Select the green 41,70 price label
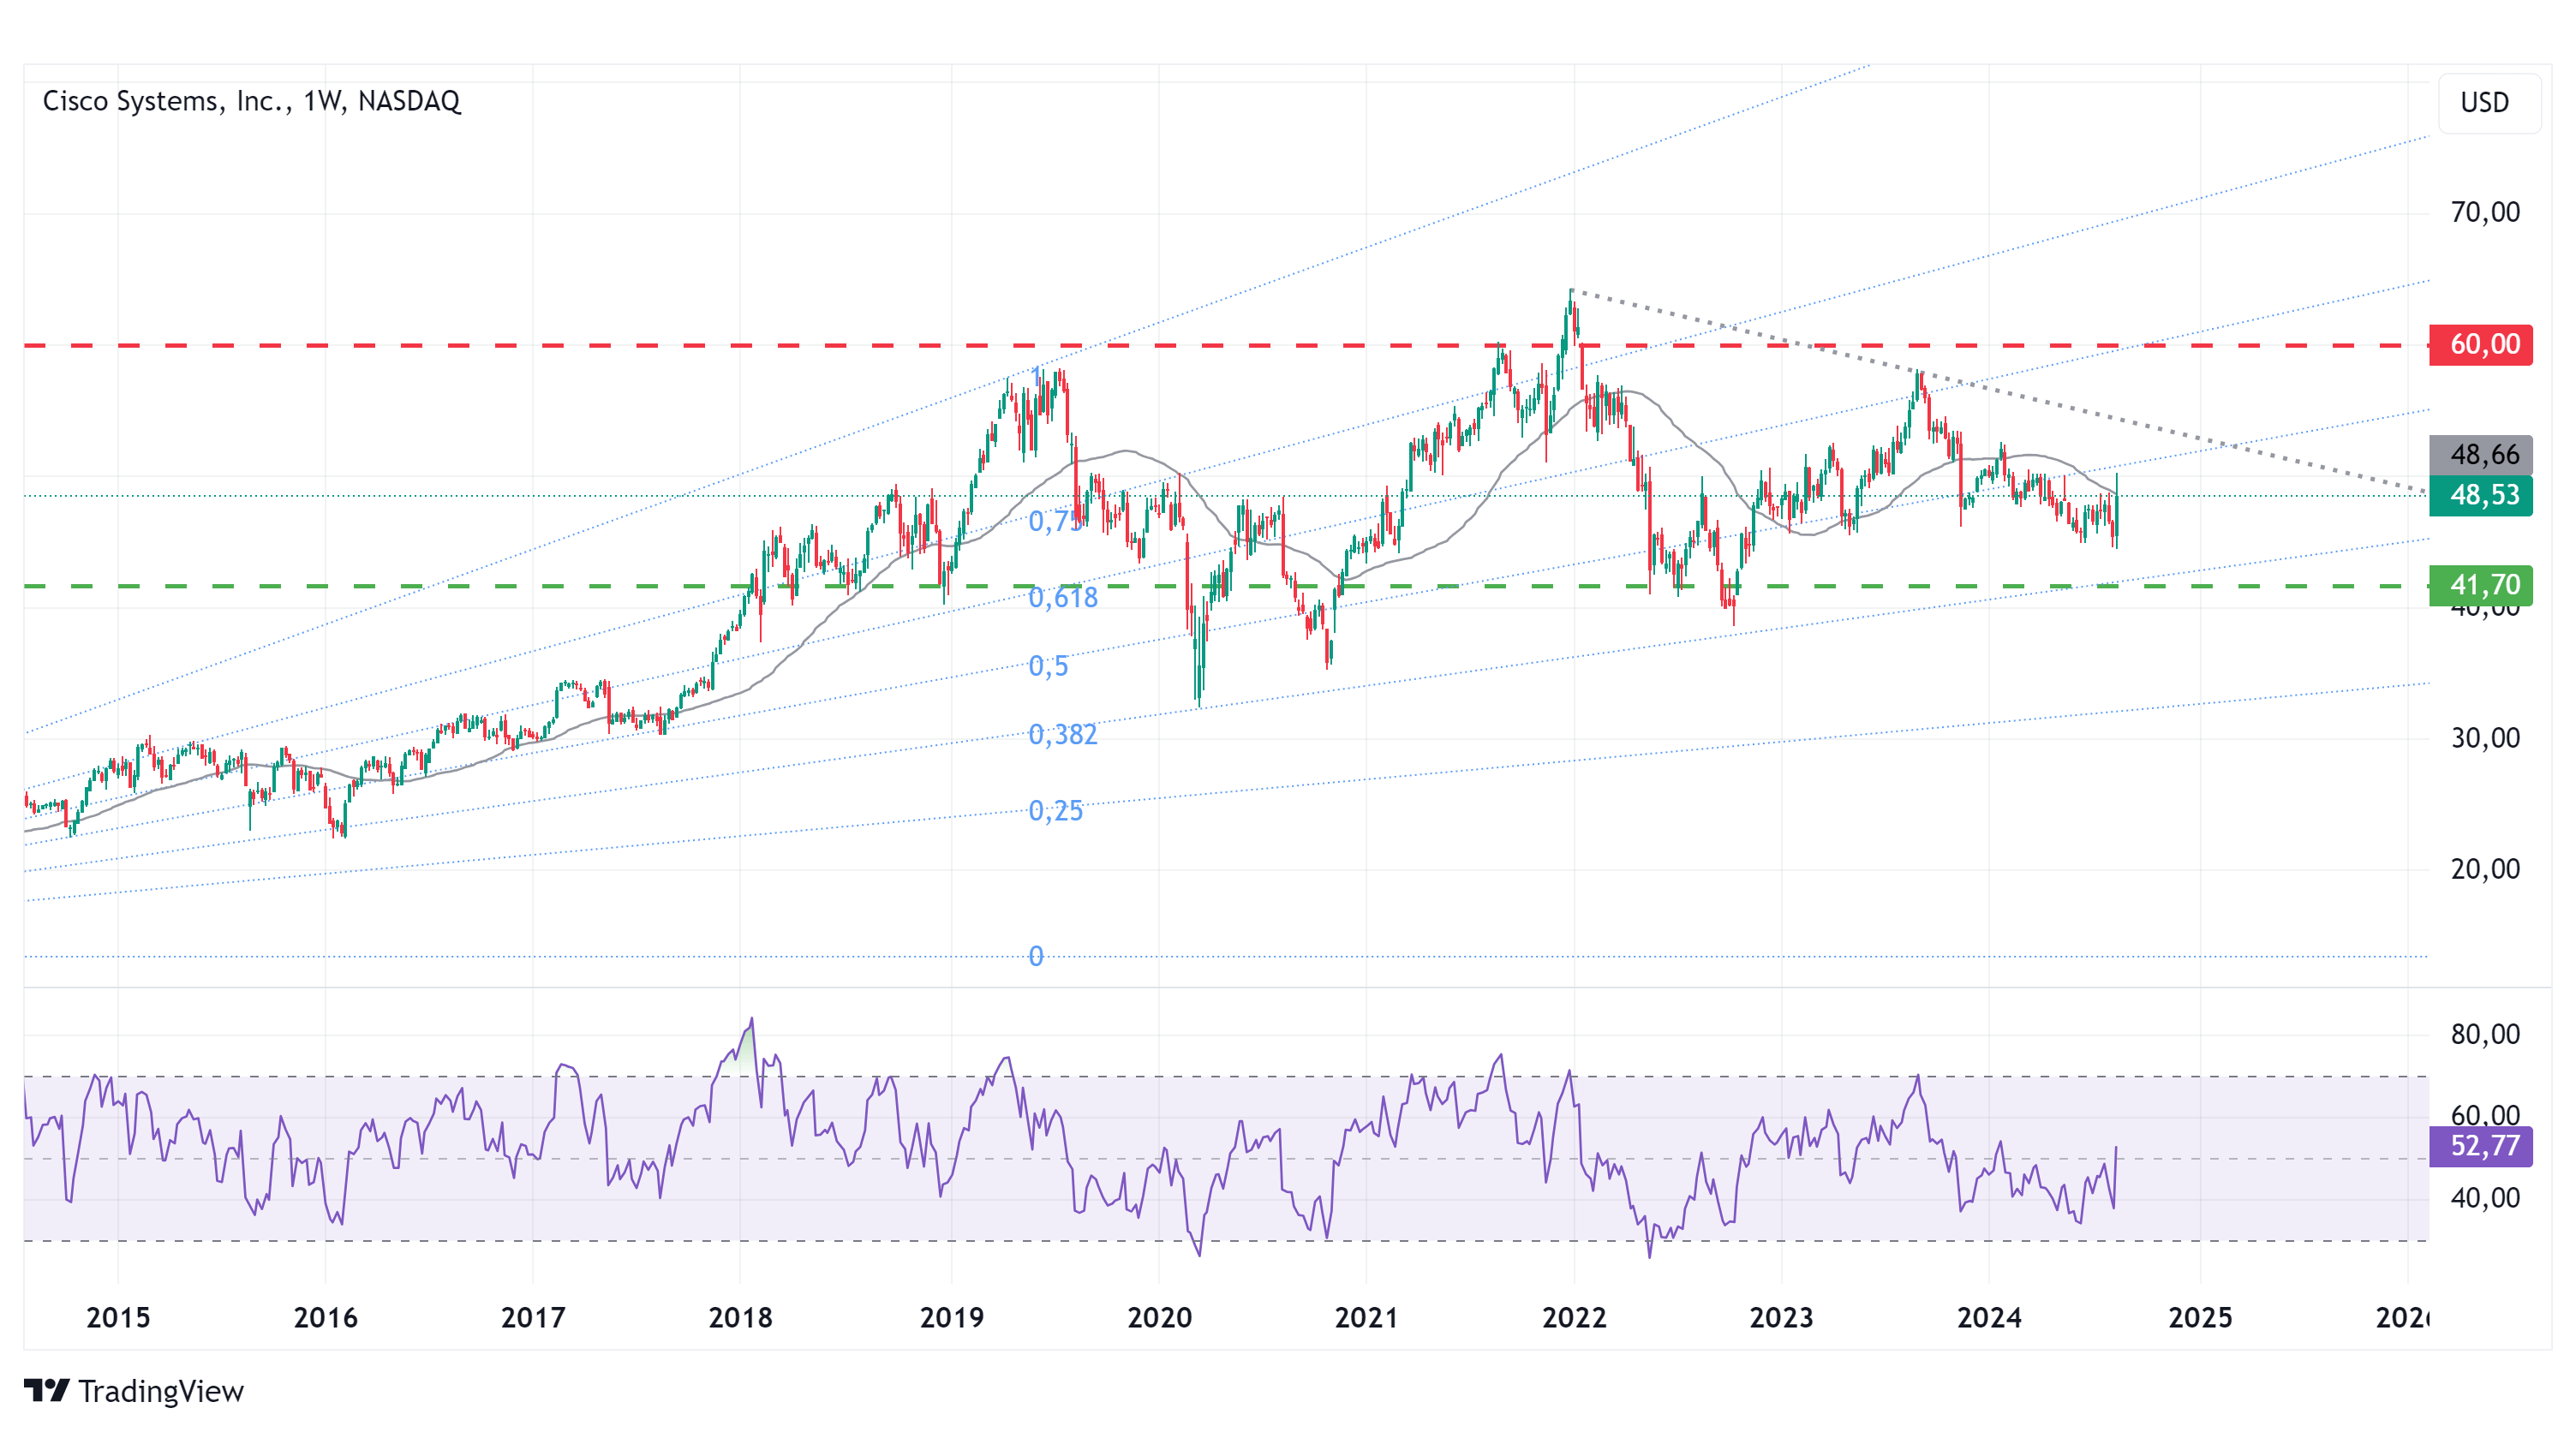The width and height of the screenshot is (2576, 1432). [2480, 585]
